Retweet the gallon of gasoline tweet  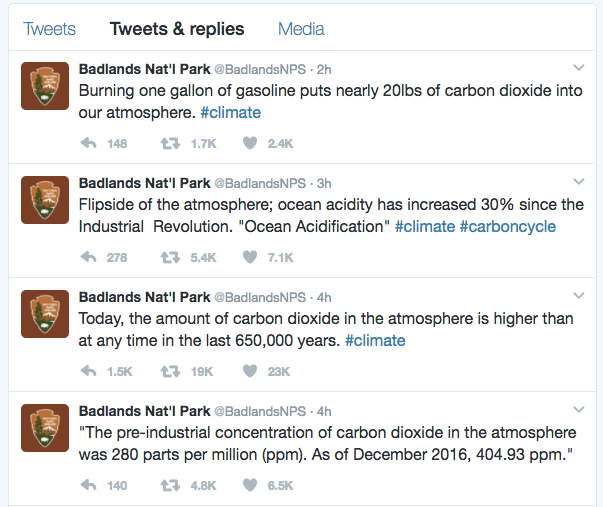coord(169,144)
